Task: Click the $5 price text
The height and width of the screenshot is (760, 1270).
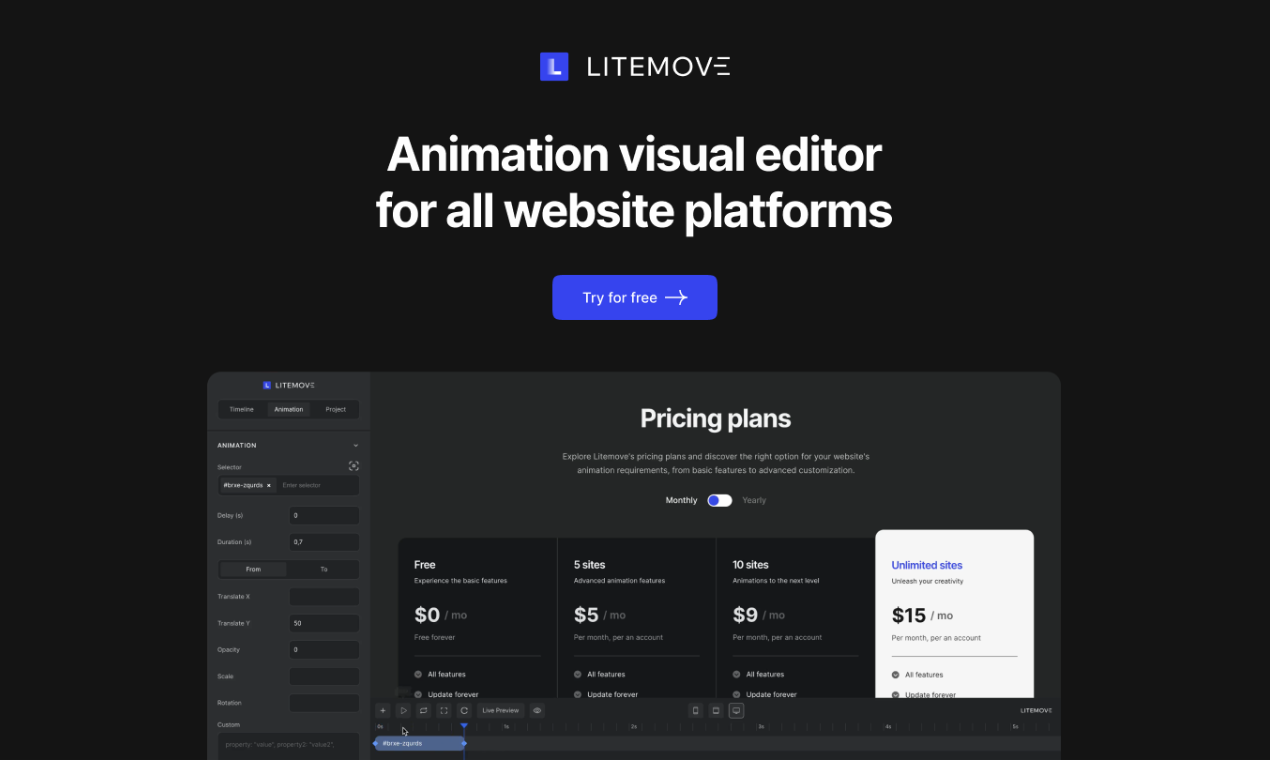Action: coord(586,615)
